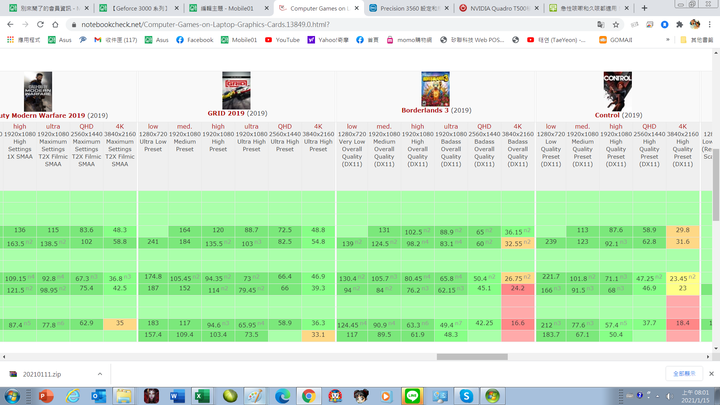Open Skype from the taskbar
Viewport: 720px width, 405px height.
(466, 396)
